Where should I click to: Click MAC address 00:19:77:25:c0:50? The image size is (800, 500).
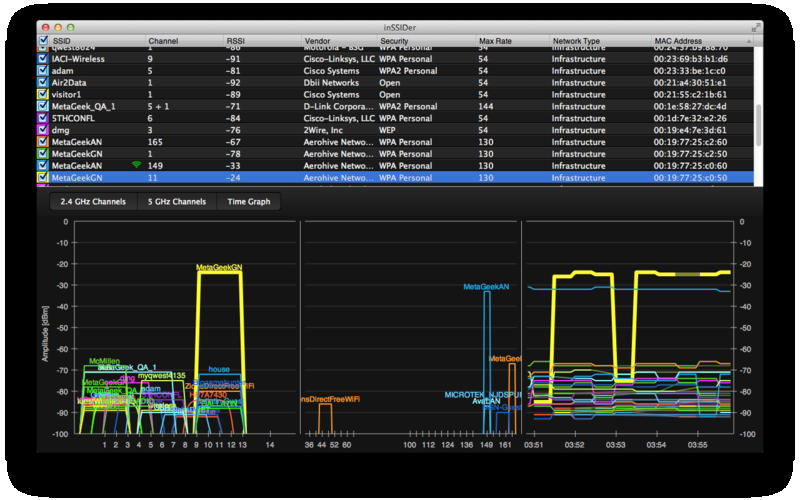pyautogui.click(x=690, y=178)
